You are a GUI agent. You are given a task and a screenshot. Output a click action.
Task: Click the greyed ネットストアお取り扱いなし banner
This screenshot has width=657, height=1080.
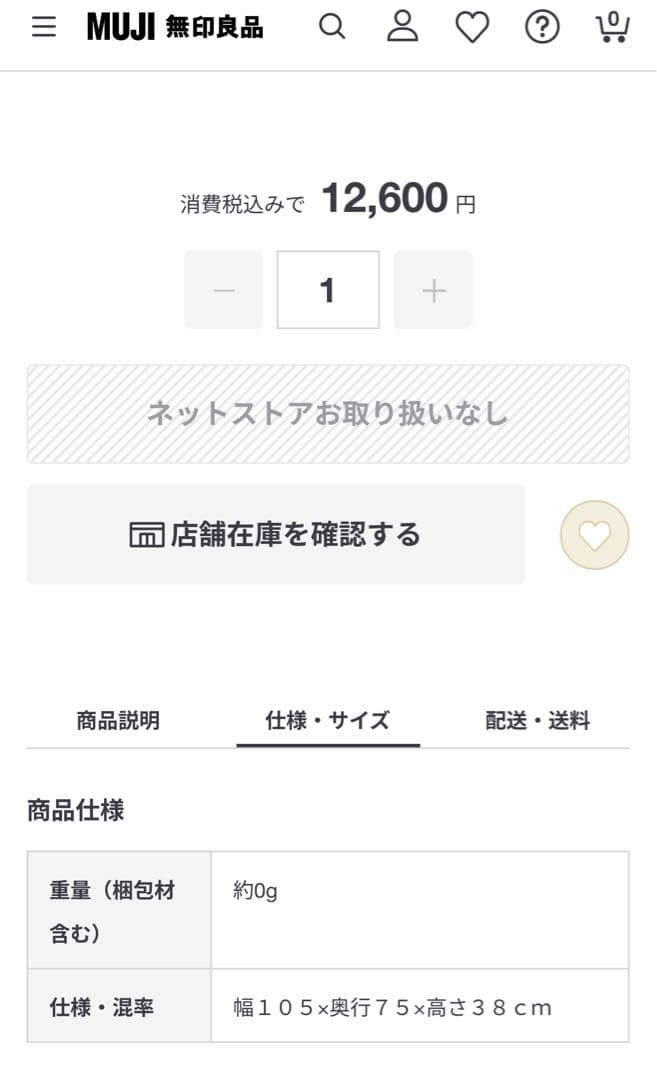[328, 413]
